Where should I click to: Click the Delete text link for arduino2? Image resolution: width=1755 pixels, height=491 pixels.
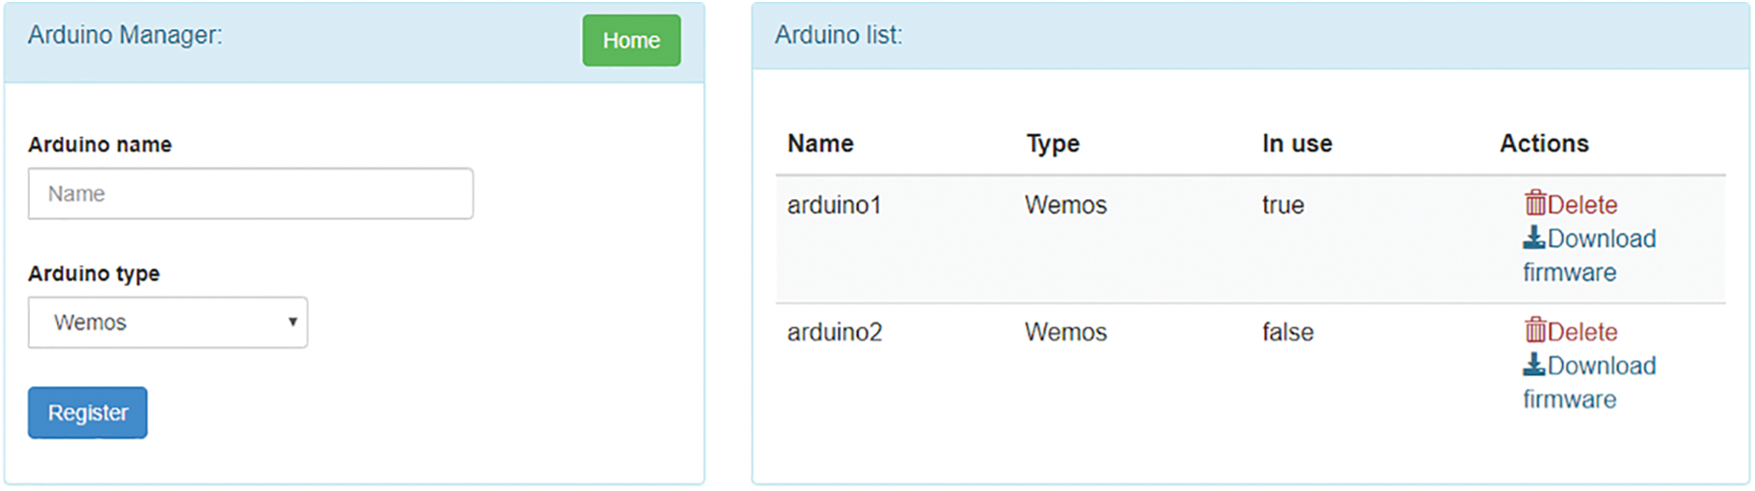(x=1582, y=332)
